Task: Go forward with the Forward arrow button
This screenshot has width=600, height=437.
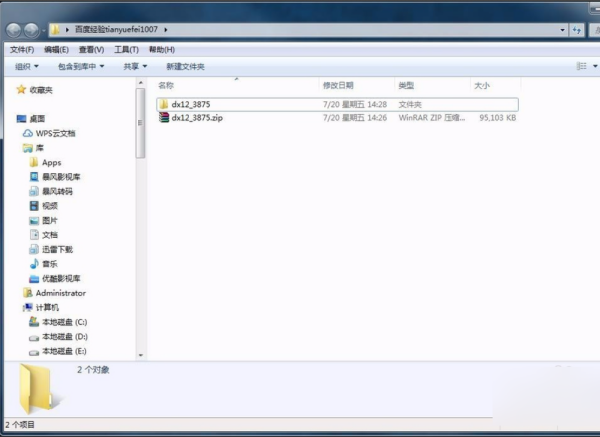Action: click(31, 30)
